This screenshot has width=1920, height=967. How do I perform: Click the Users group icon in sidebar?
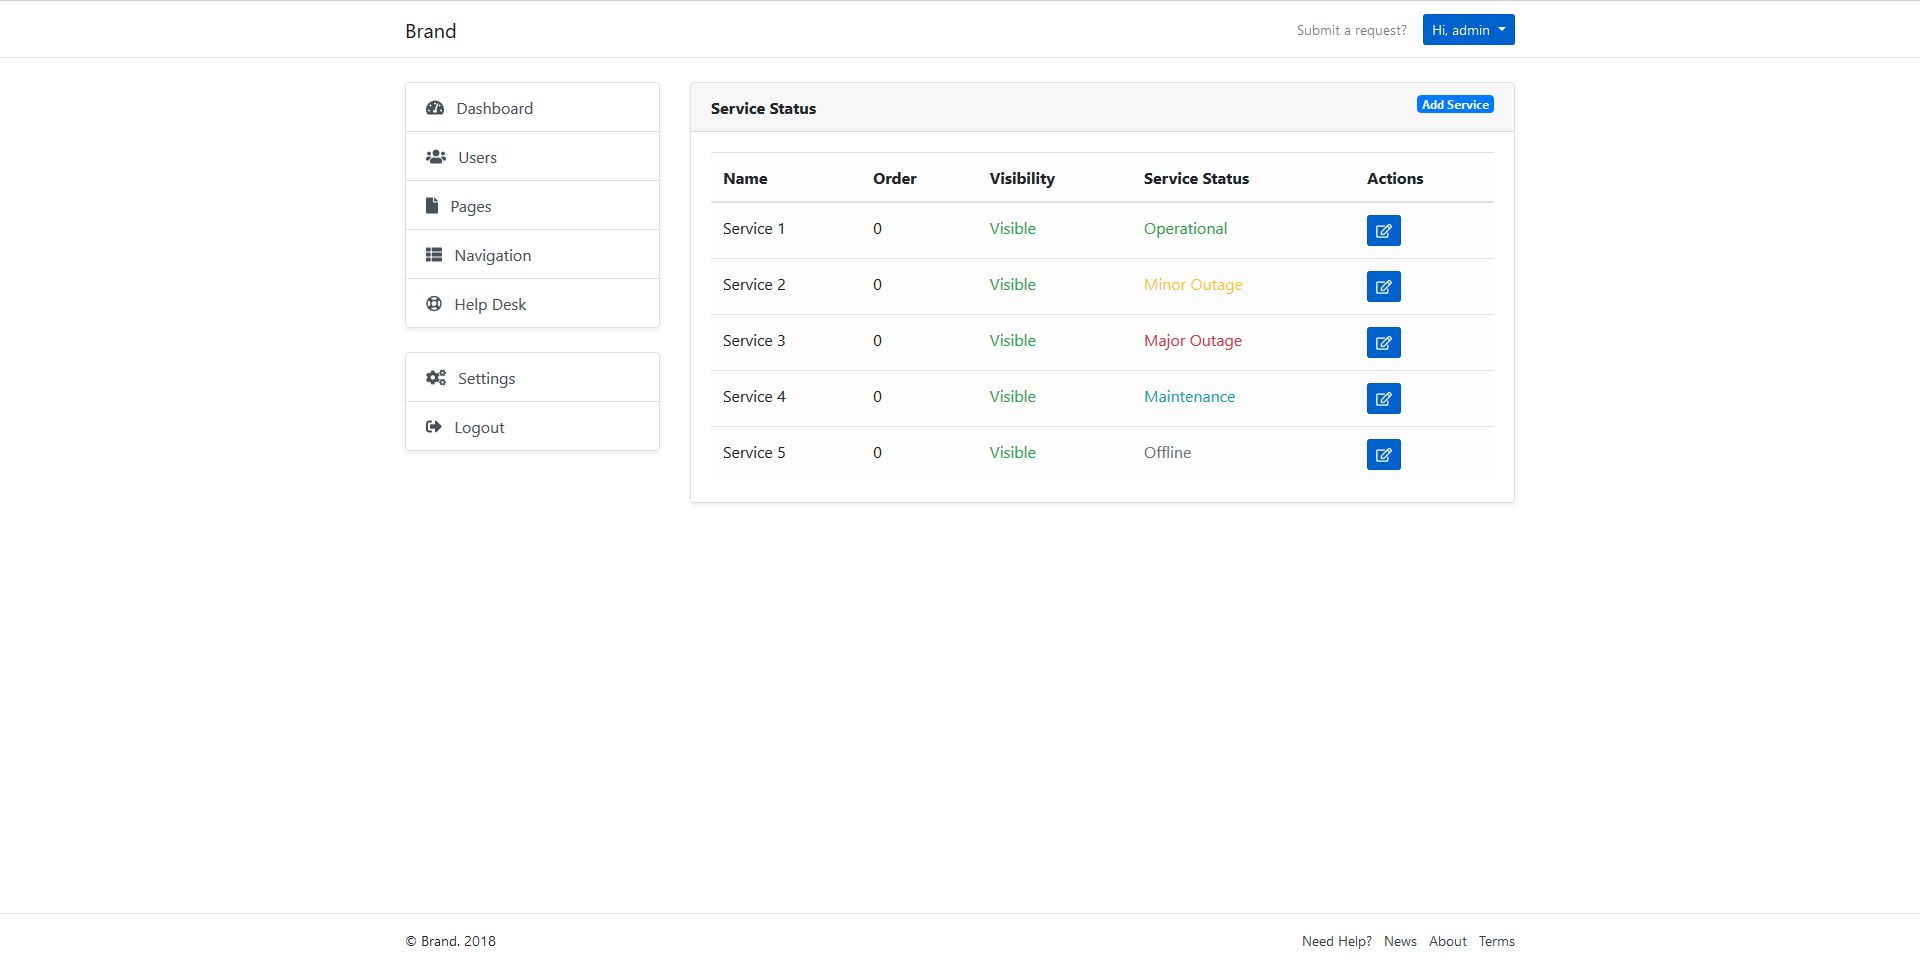[x=436, y=157]
